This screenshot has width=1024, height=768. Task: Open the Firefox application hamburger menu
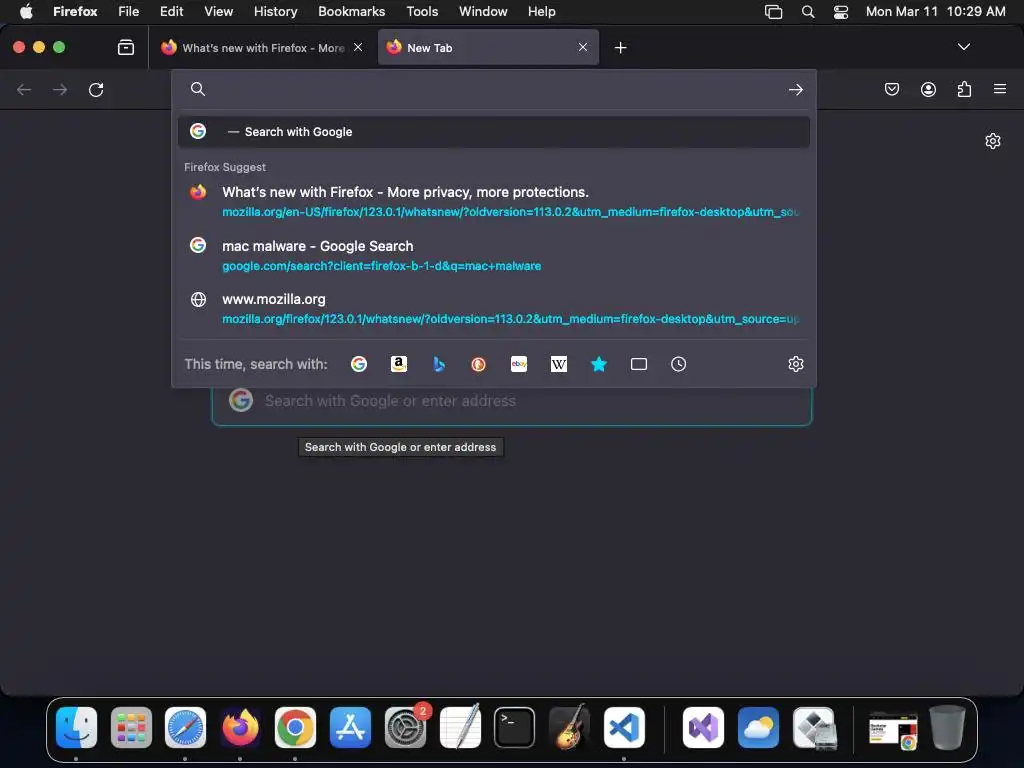pos(1000,89)
